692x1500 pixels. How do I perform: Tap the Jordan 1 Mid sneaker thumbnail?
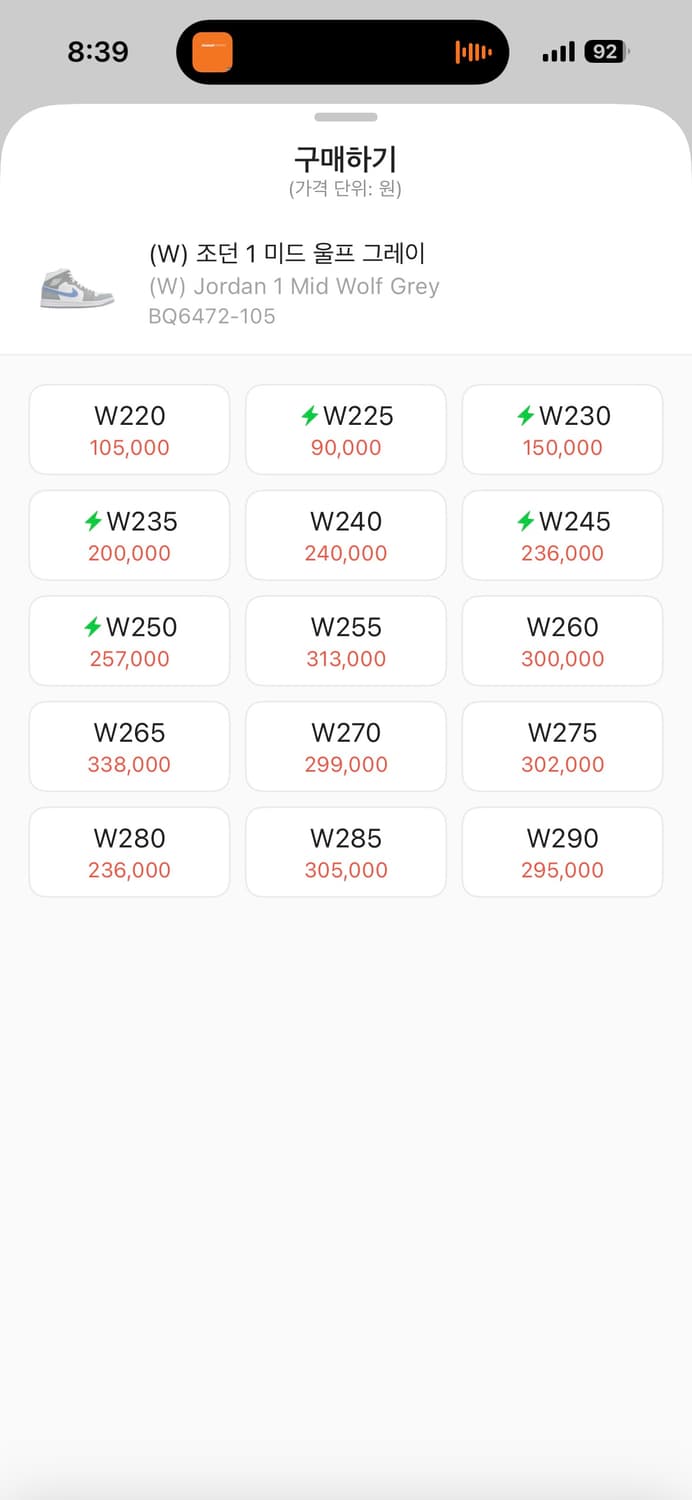pyautogui.click(x=77, y=288)
